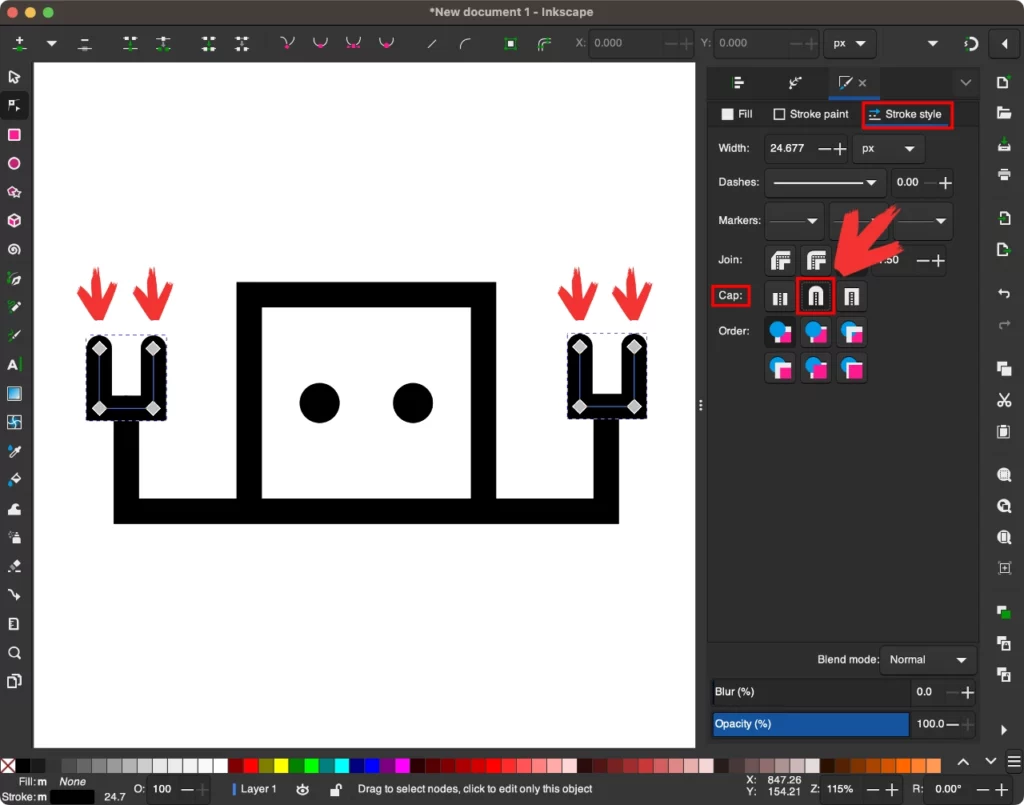Choose second paint order option in top row
This screenshot has width=1024, height=805.
coord(816,332)
